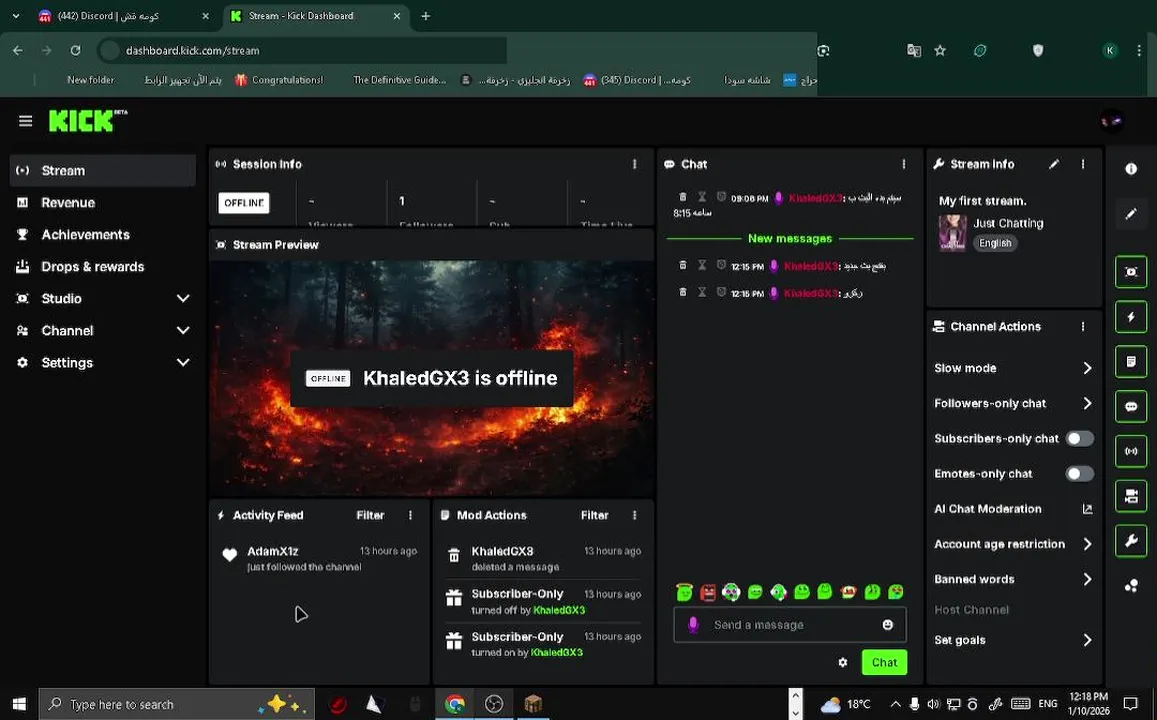Toggle Emotes-only chat switch
The width and height of the screenshot is (1157, 720).
click(x=1079, y=474)
